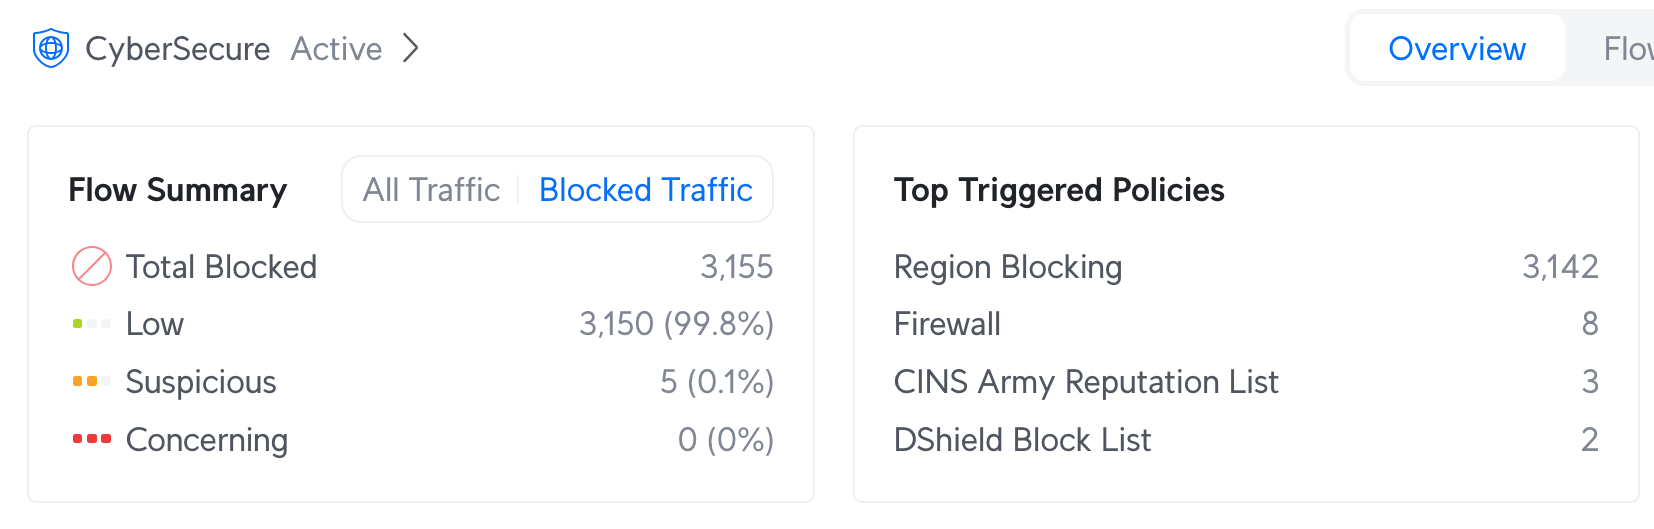The height and width of the screenshot is (529, 1654).
Task: Click the Region Blocking count 3,142
Action: [1560, 267]
